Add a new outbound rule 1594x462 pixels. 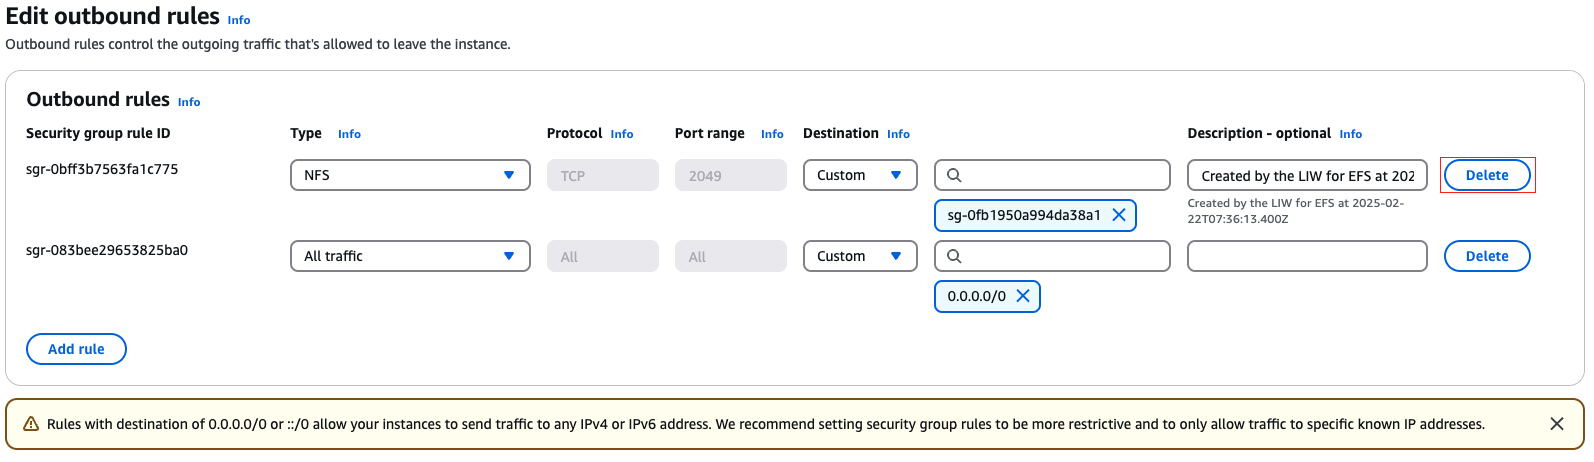[x=76, y=349]
